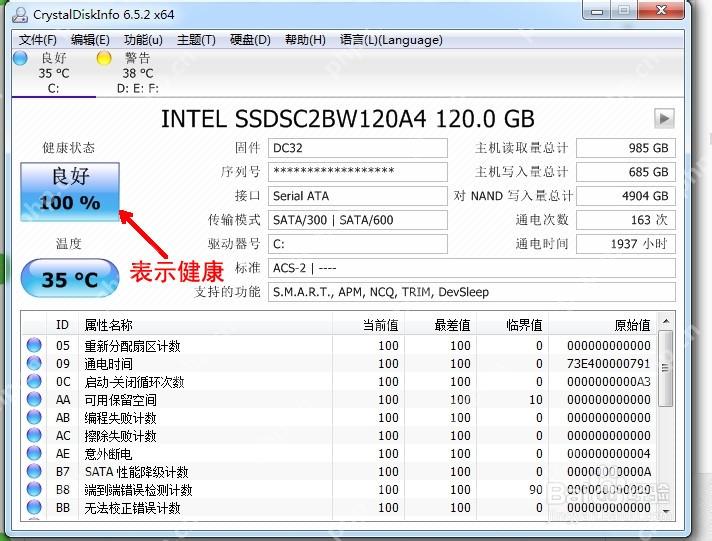Click the 临界值 column header

click(512, 325)
